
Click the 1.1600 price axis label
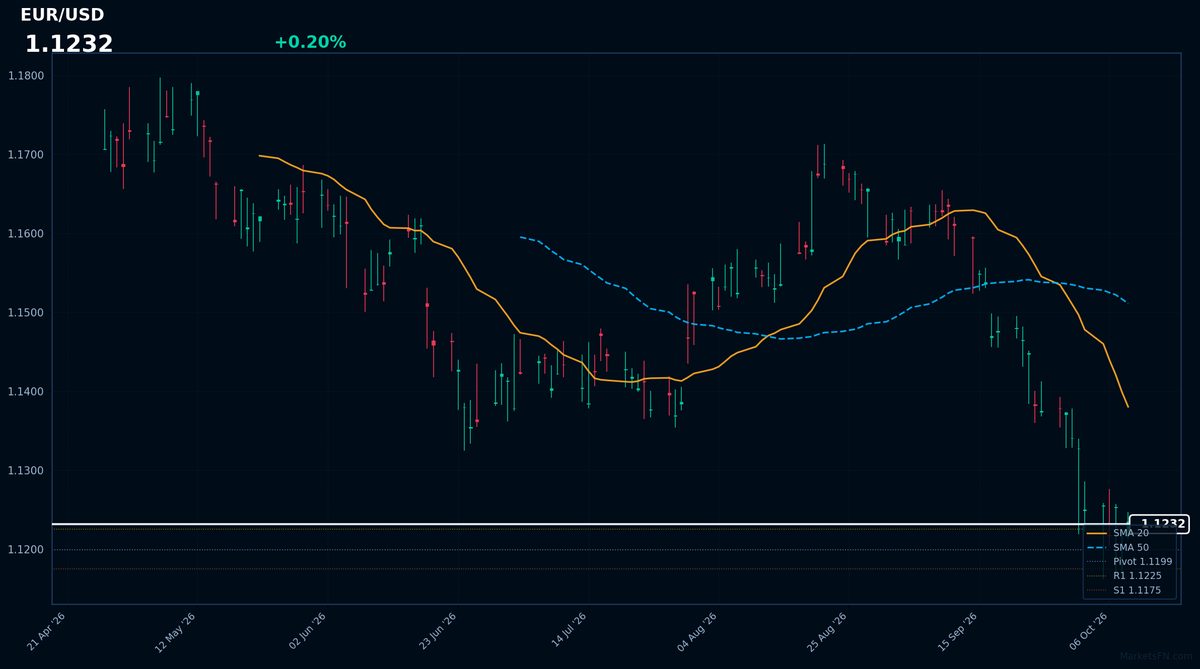[x=26, y=234]
